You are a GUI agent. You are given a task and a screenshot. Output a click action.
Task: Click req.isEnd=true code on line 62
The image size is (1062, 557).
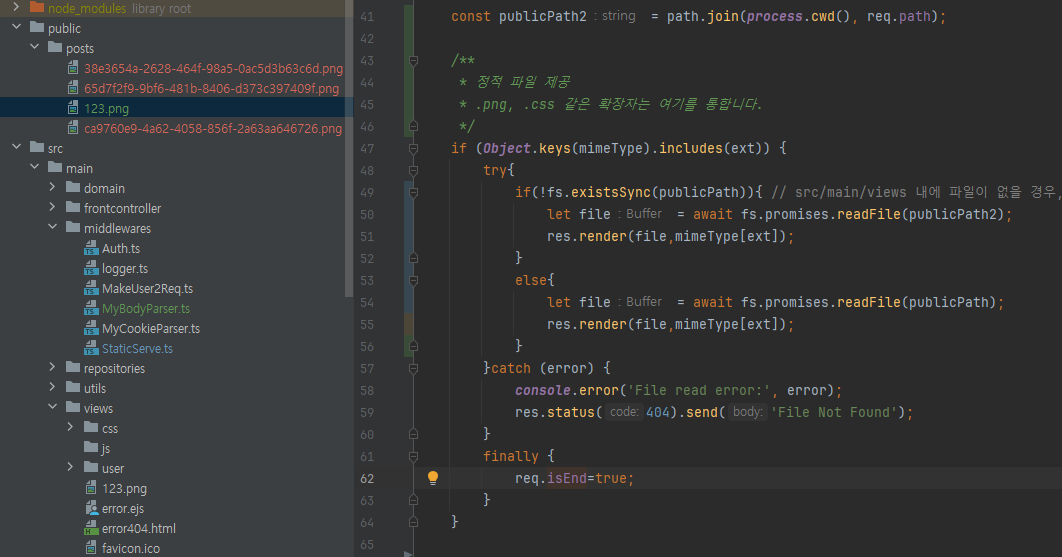tap(574, 478)
